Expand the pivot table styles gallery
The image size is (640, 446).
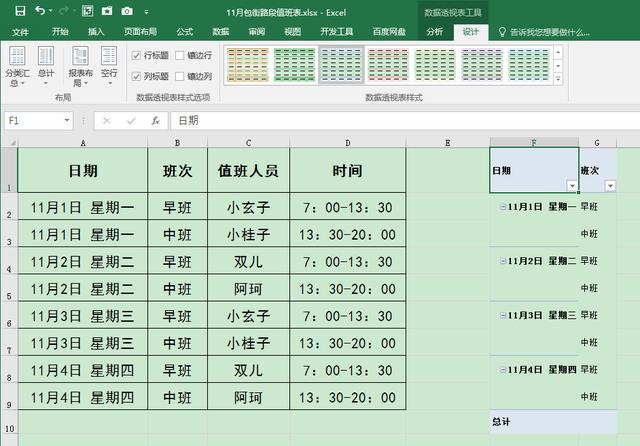(558, 79)
